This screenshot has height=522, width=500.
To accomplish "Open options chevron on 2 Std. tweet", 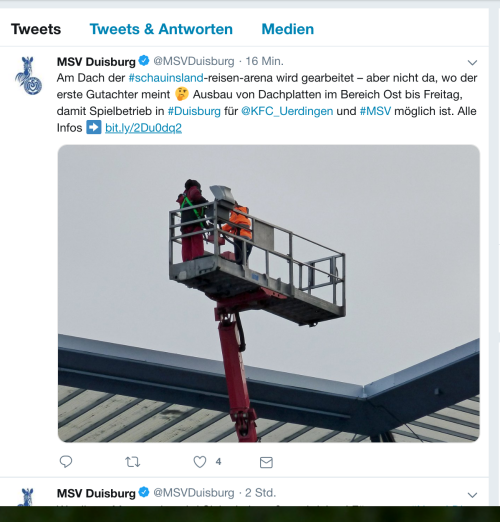I will coord(472,495).
